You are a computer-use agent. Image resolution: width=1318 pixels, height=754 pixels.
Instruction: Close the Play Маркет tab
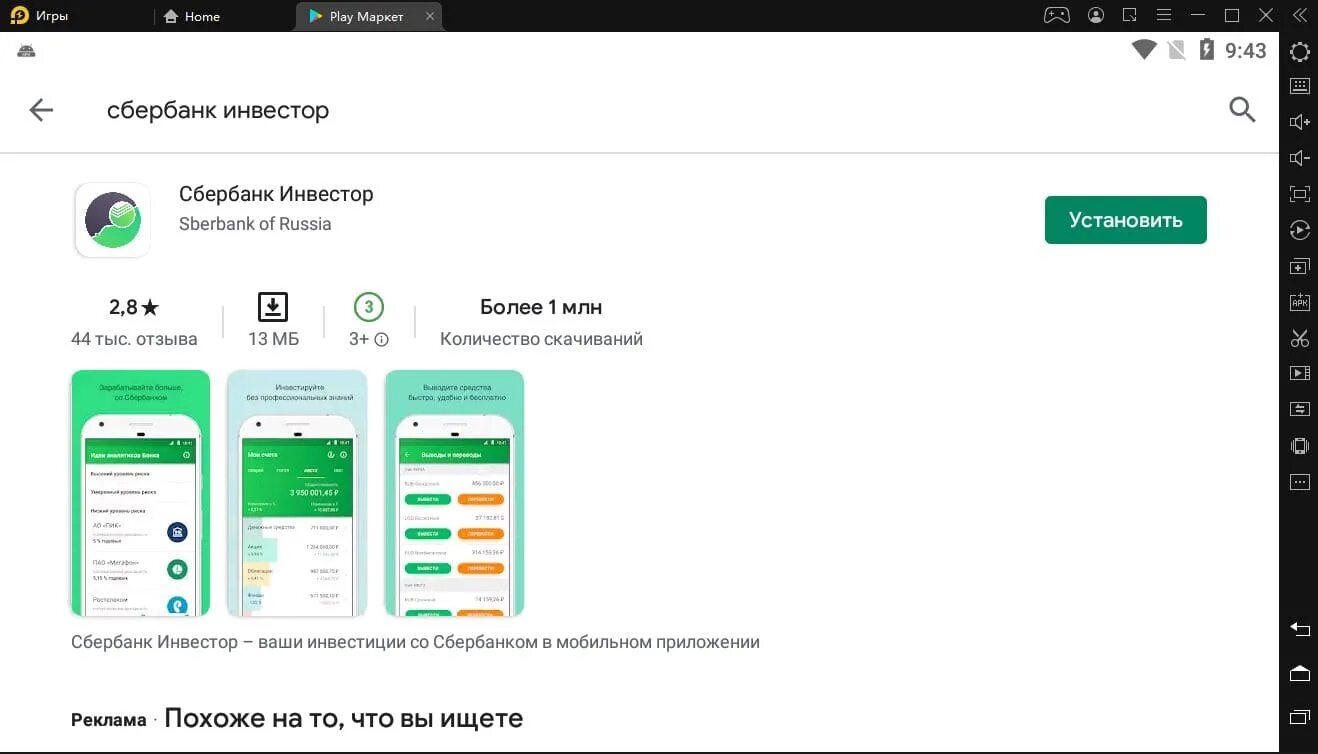click(x=430, y=16)
